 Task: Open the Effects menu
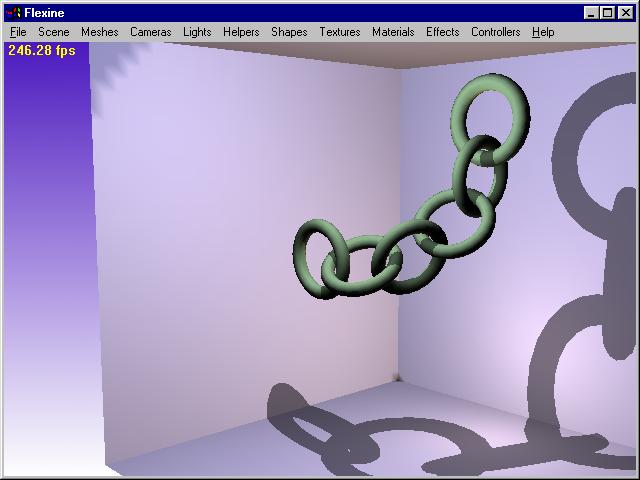coord(442,32)
